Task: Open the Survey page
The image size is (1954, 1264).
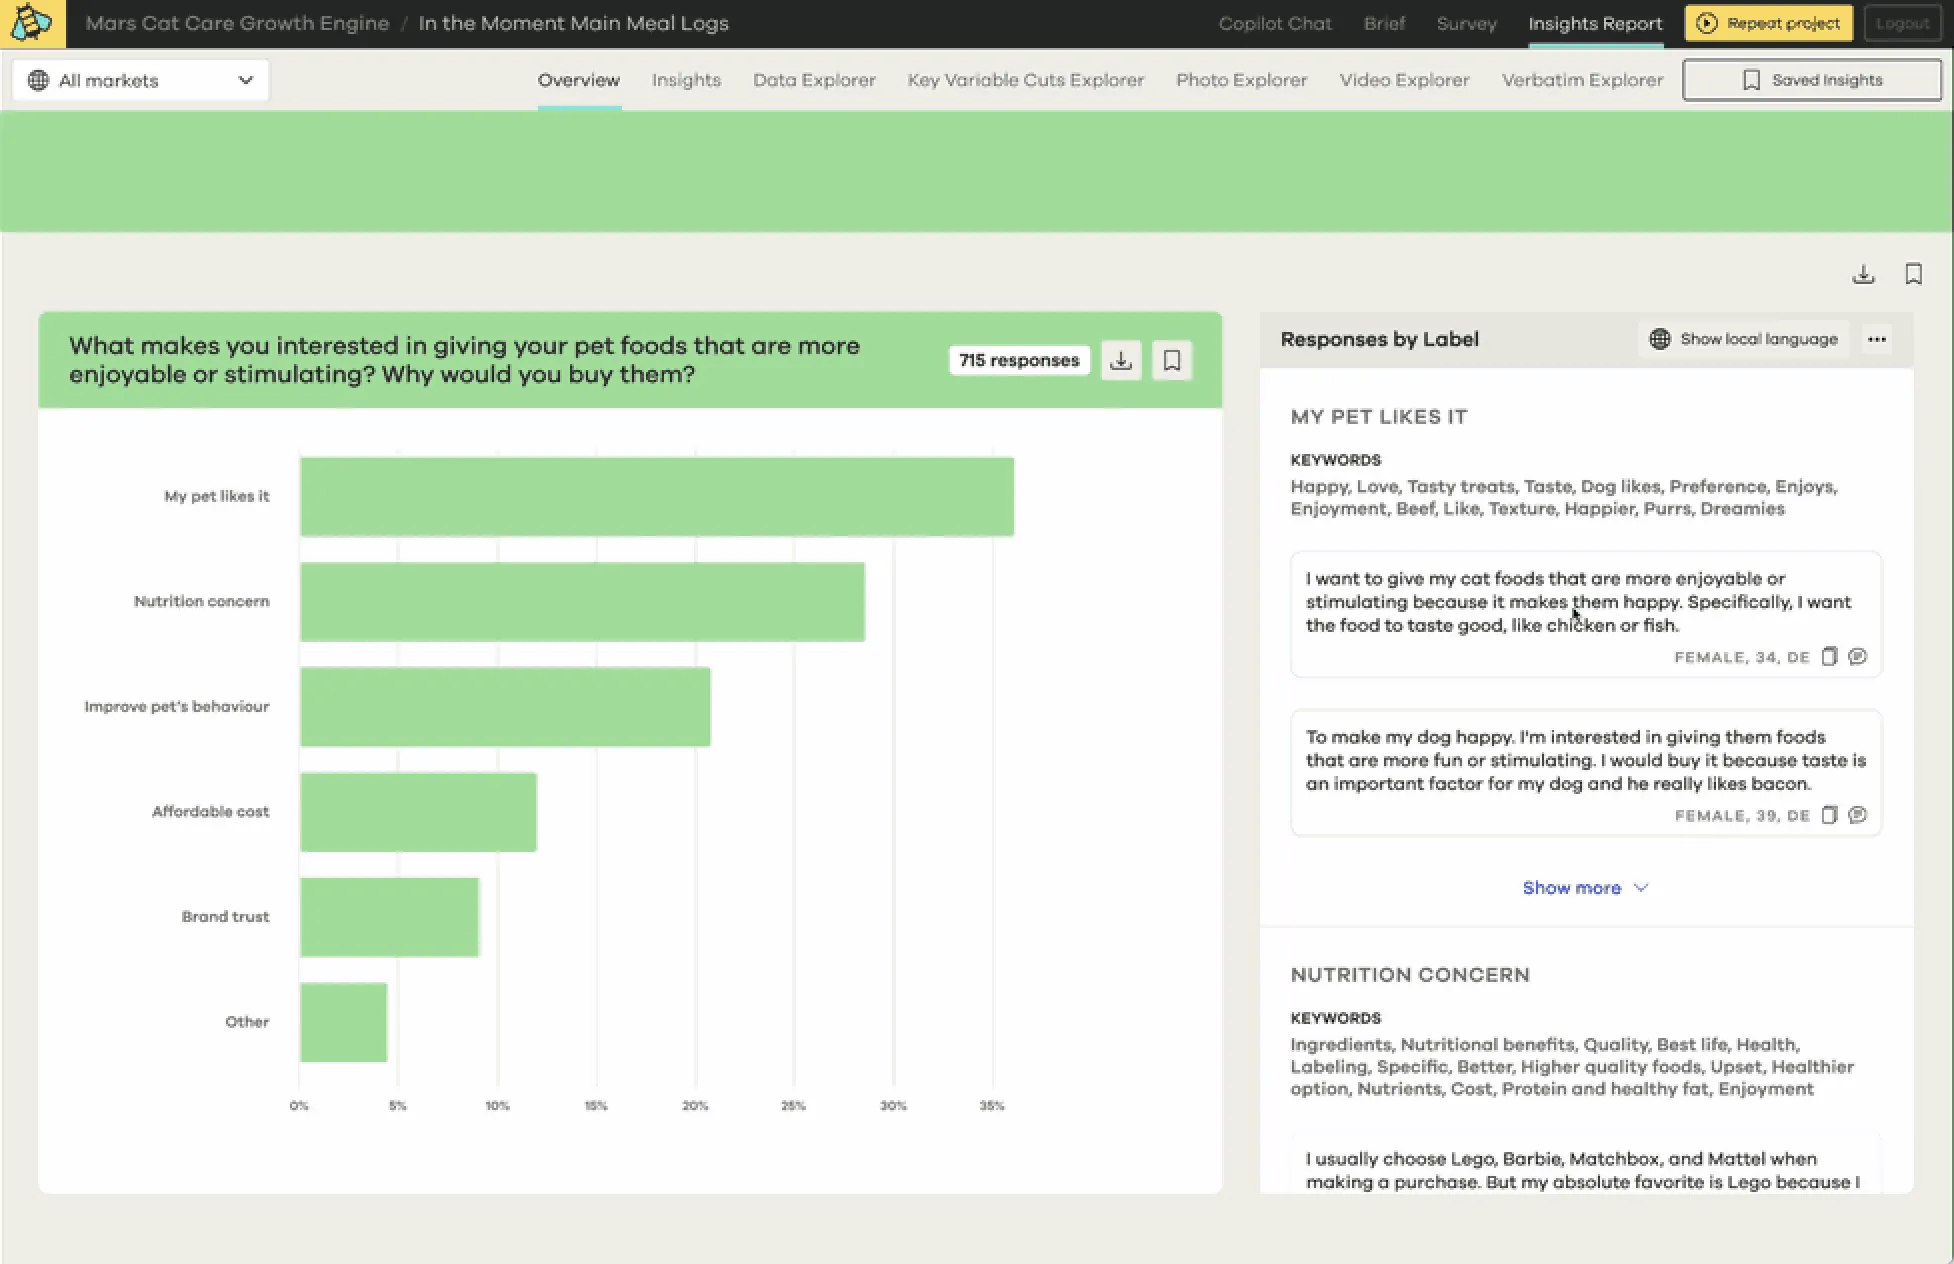Action: 1466,23
